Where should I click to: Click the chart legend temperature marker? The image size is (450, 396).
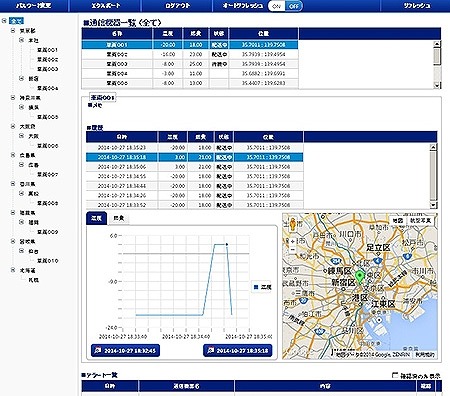click(x=256, y=287)
